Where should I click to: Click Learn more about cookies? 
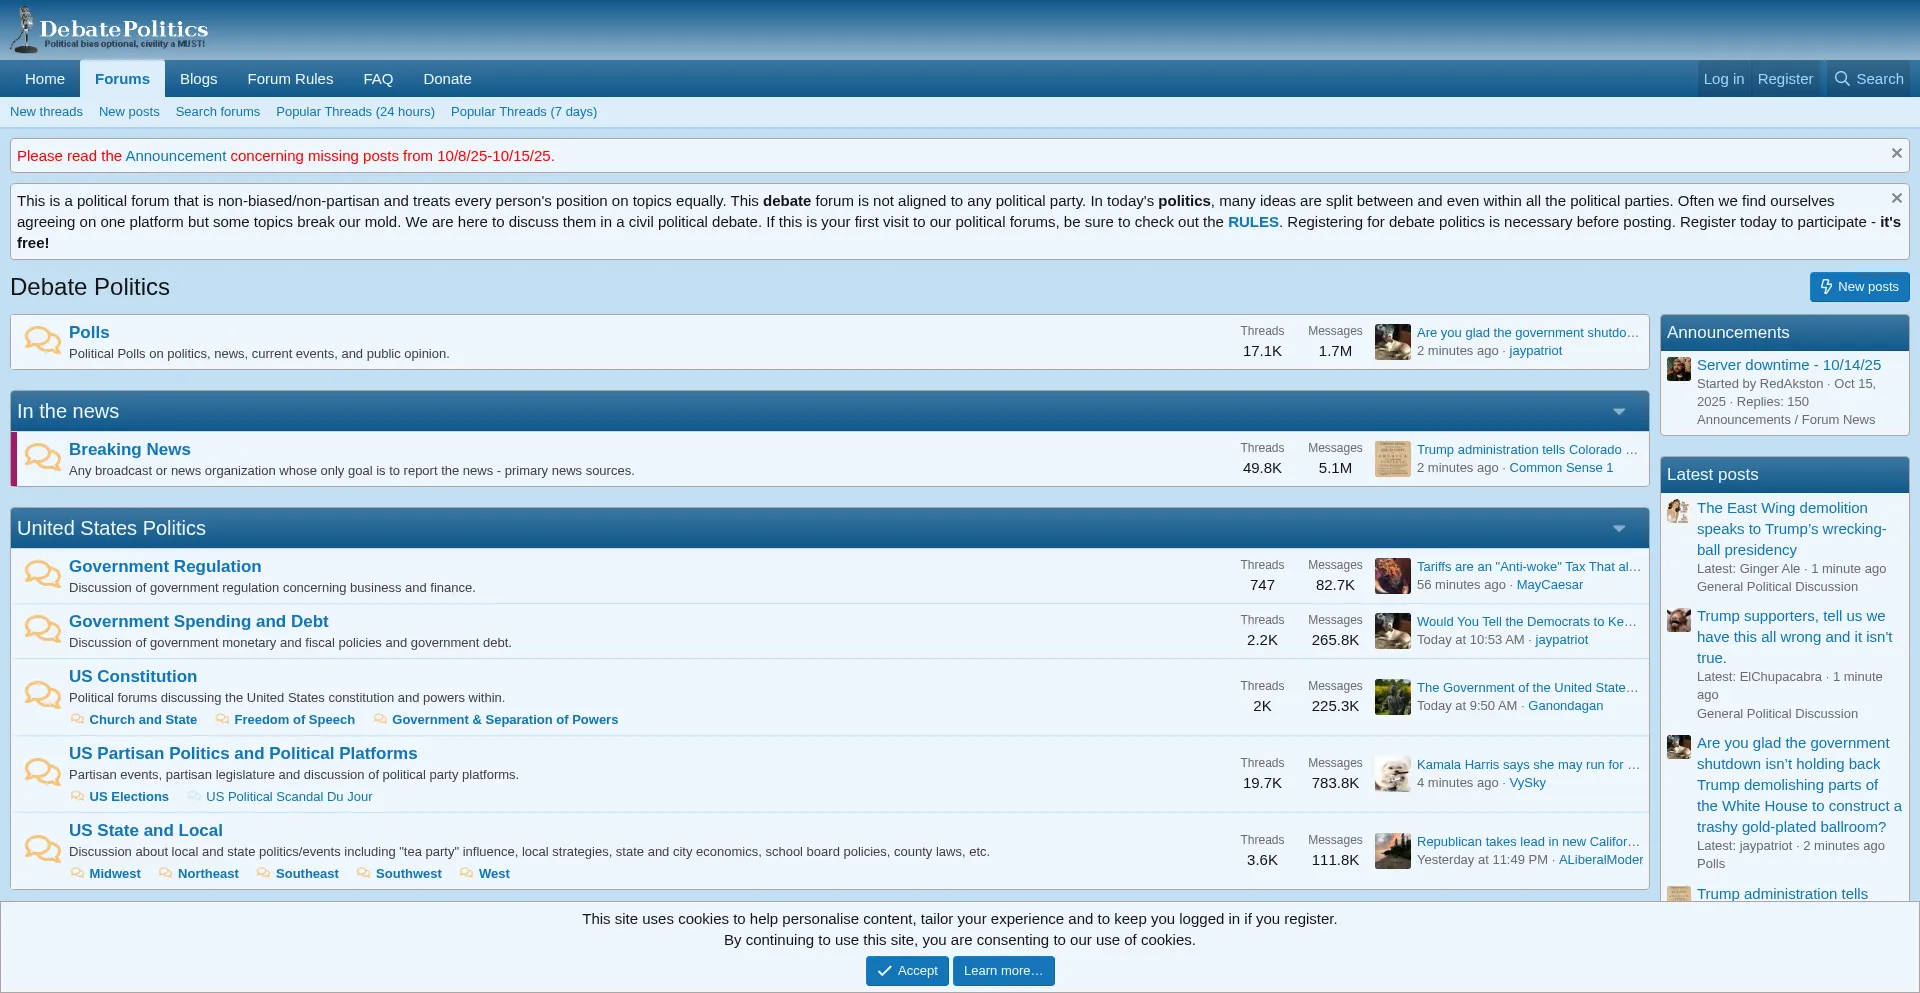1003,971
